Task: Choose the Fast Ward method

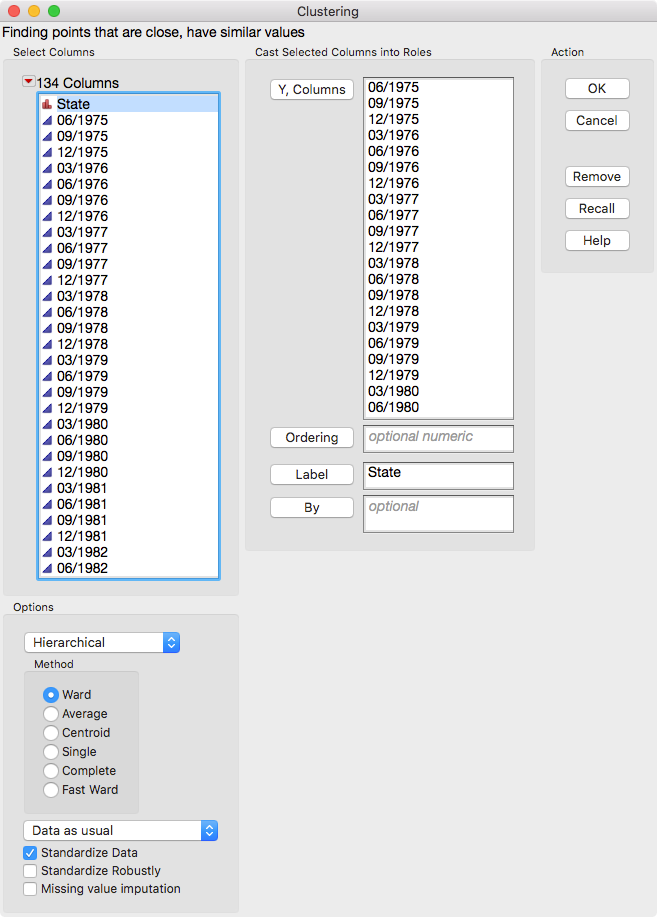Action: [51, 790]
